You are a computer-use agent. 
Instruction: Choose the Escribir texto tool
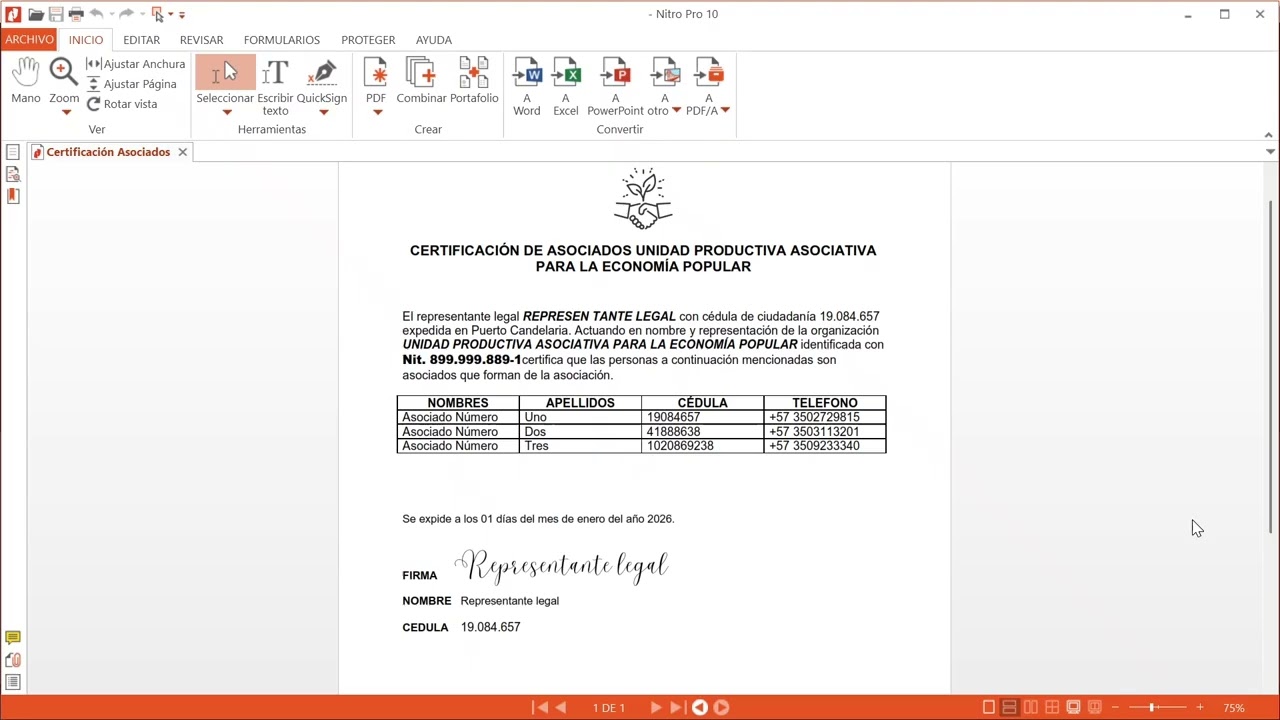coord(275,86)
